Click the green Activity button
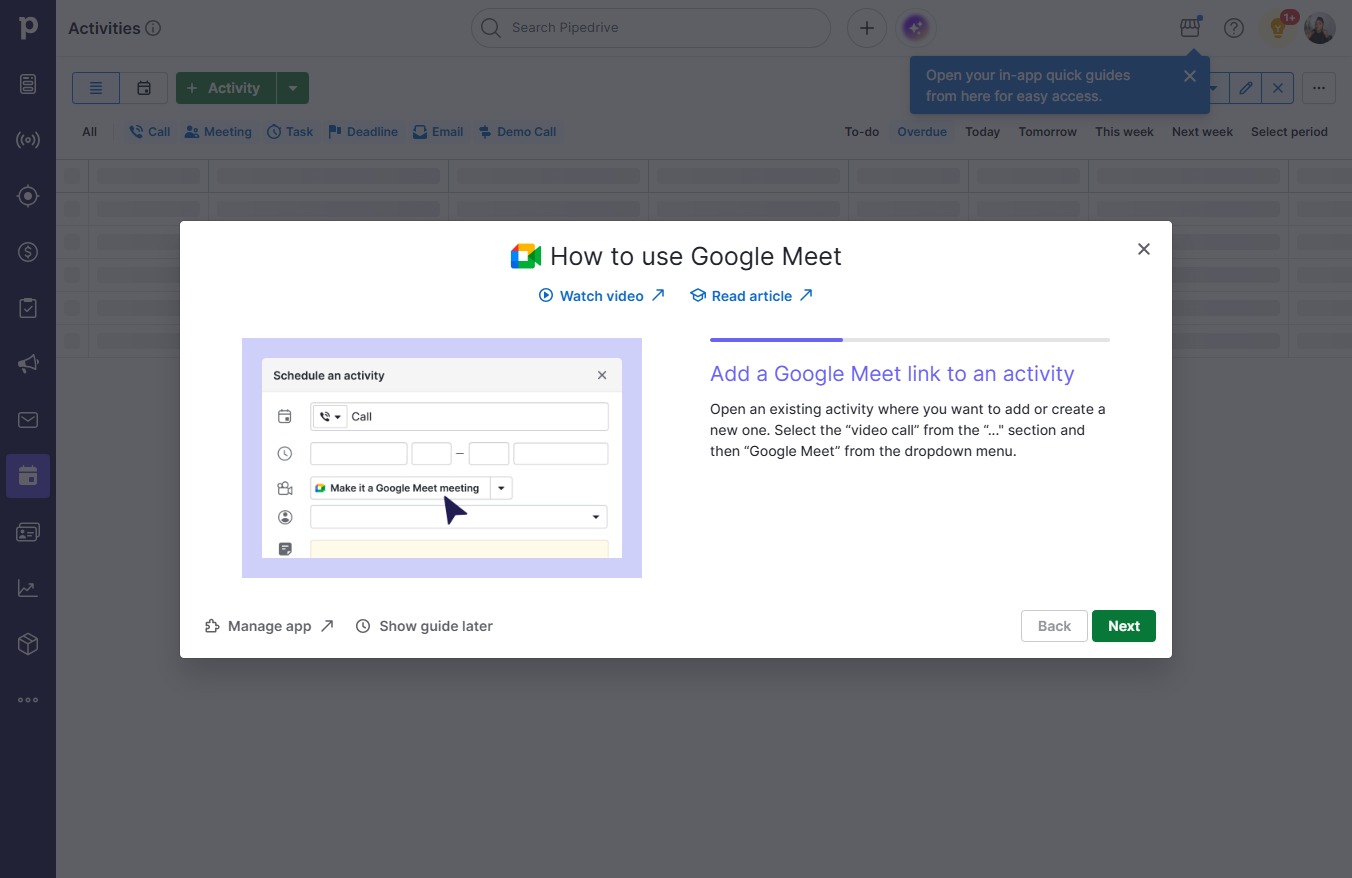 pyautogui.click(x=226, y=88)
